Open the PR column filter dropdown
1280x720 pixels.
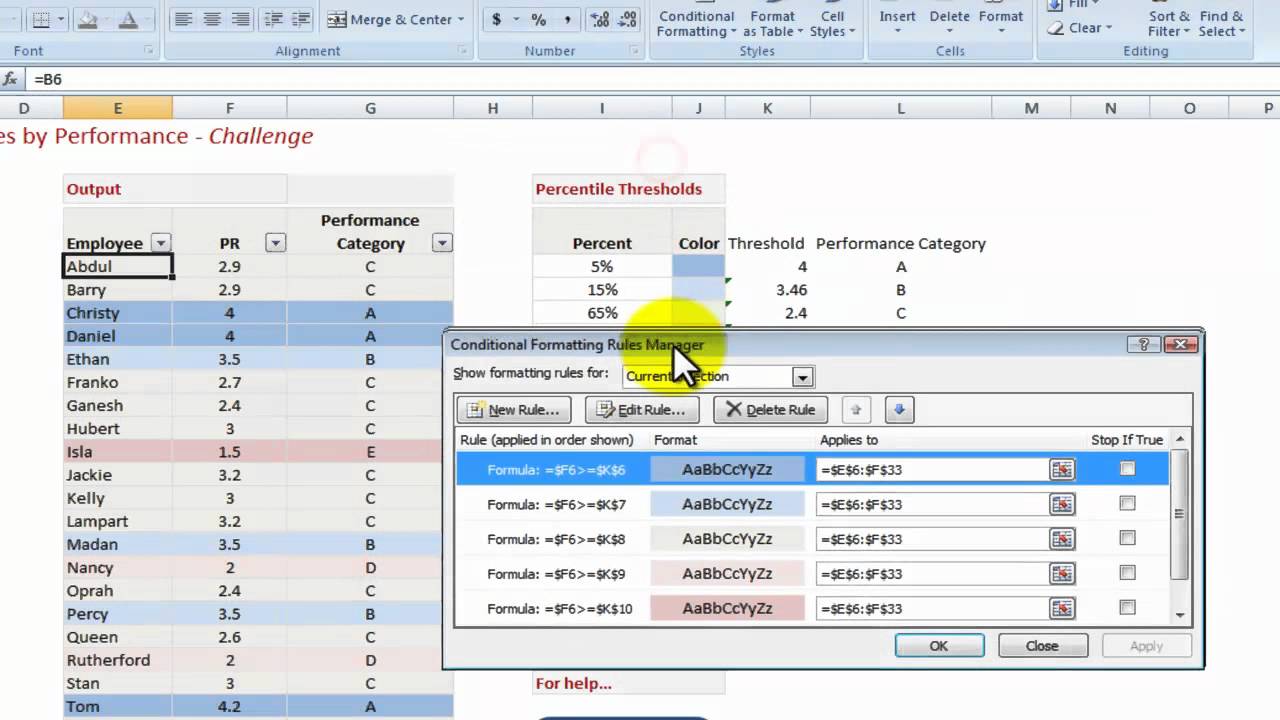(x=275, y=243)
